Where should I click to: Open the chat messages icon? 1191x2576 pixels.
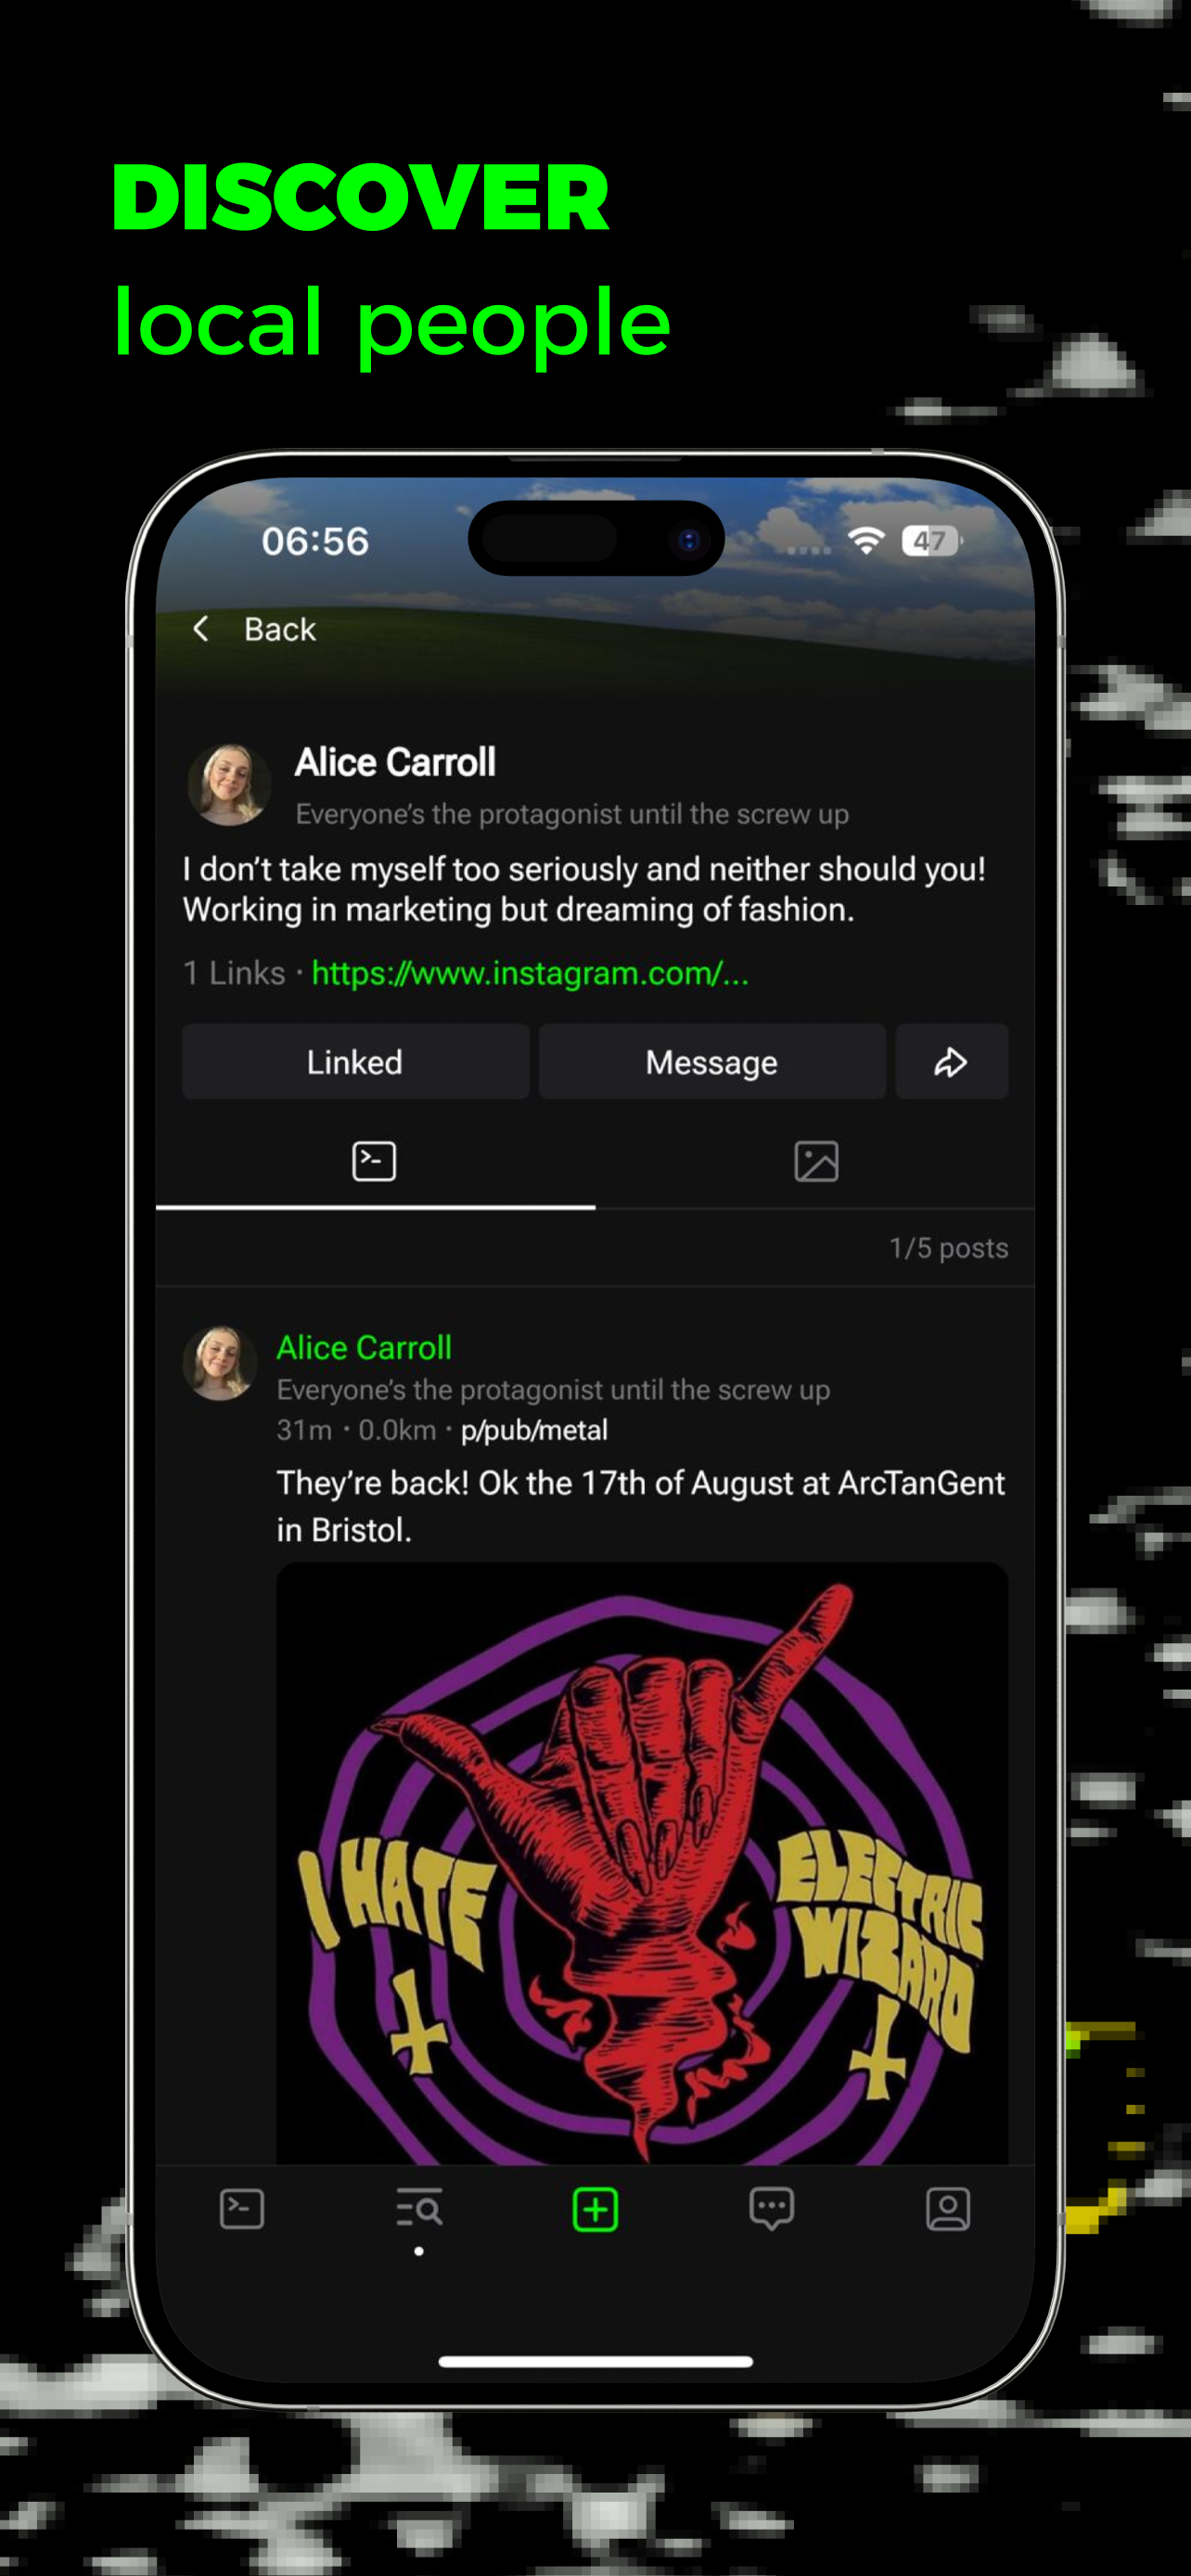tap(771, 2209)
